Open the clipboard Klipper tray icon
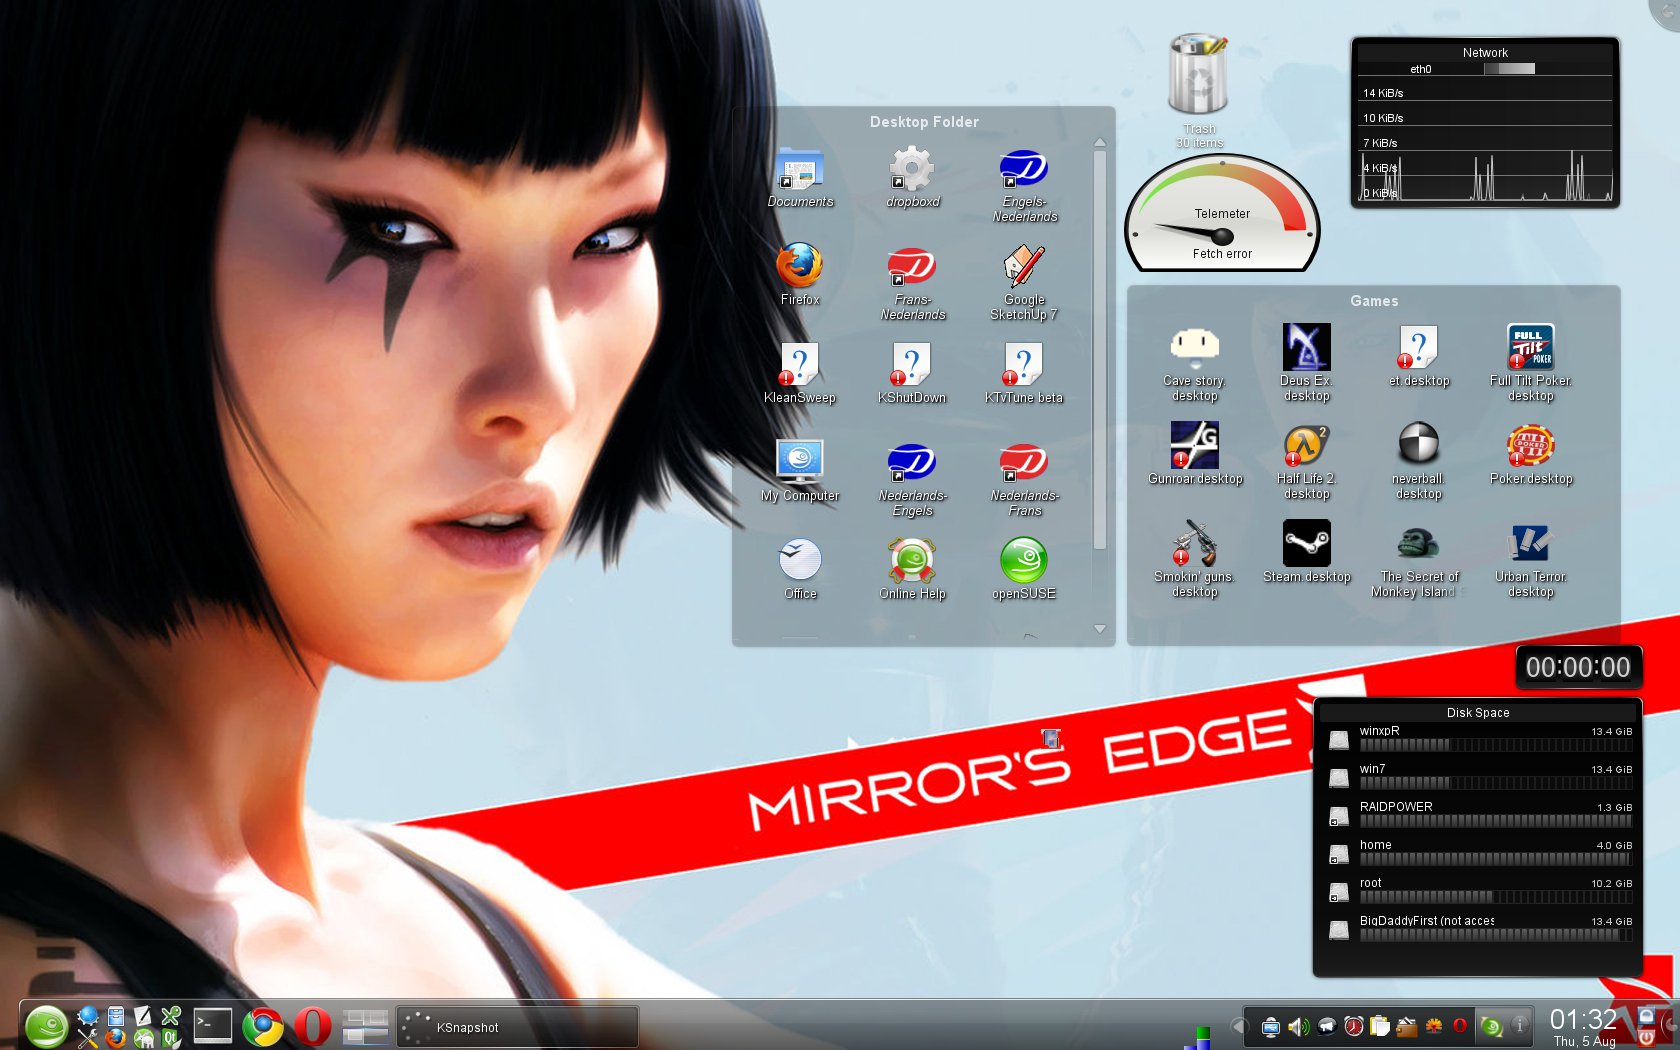 tap(1380, 1026)
